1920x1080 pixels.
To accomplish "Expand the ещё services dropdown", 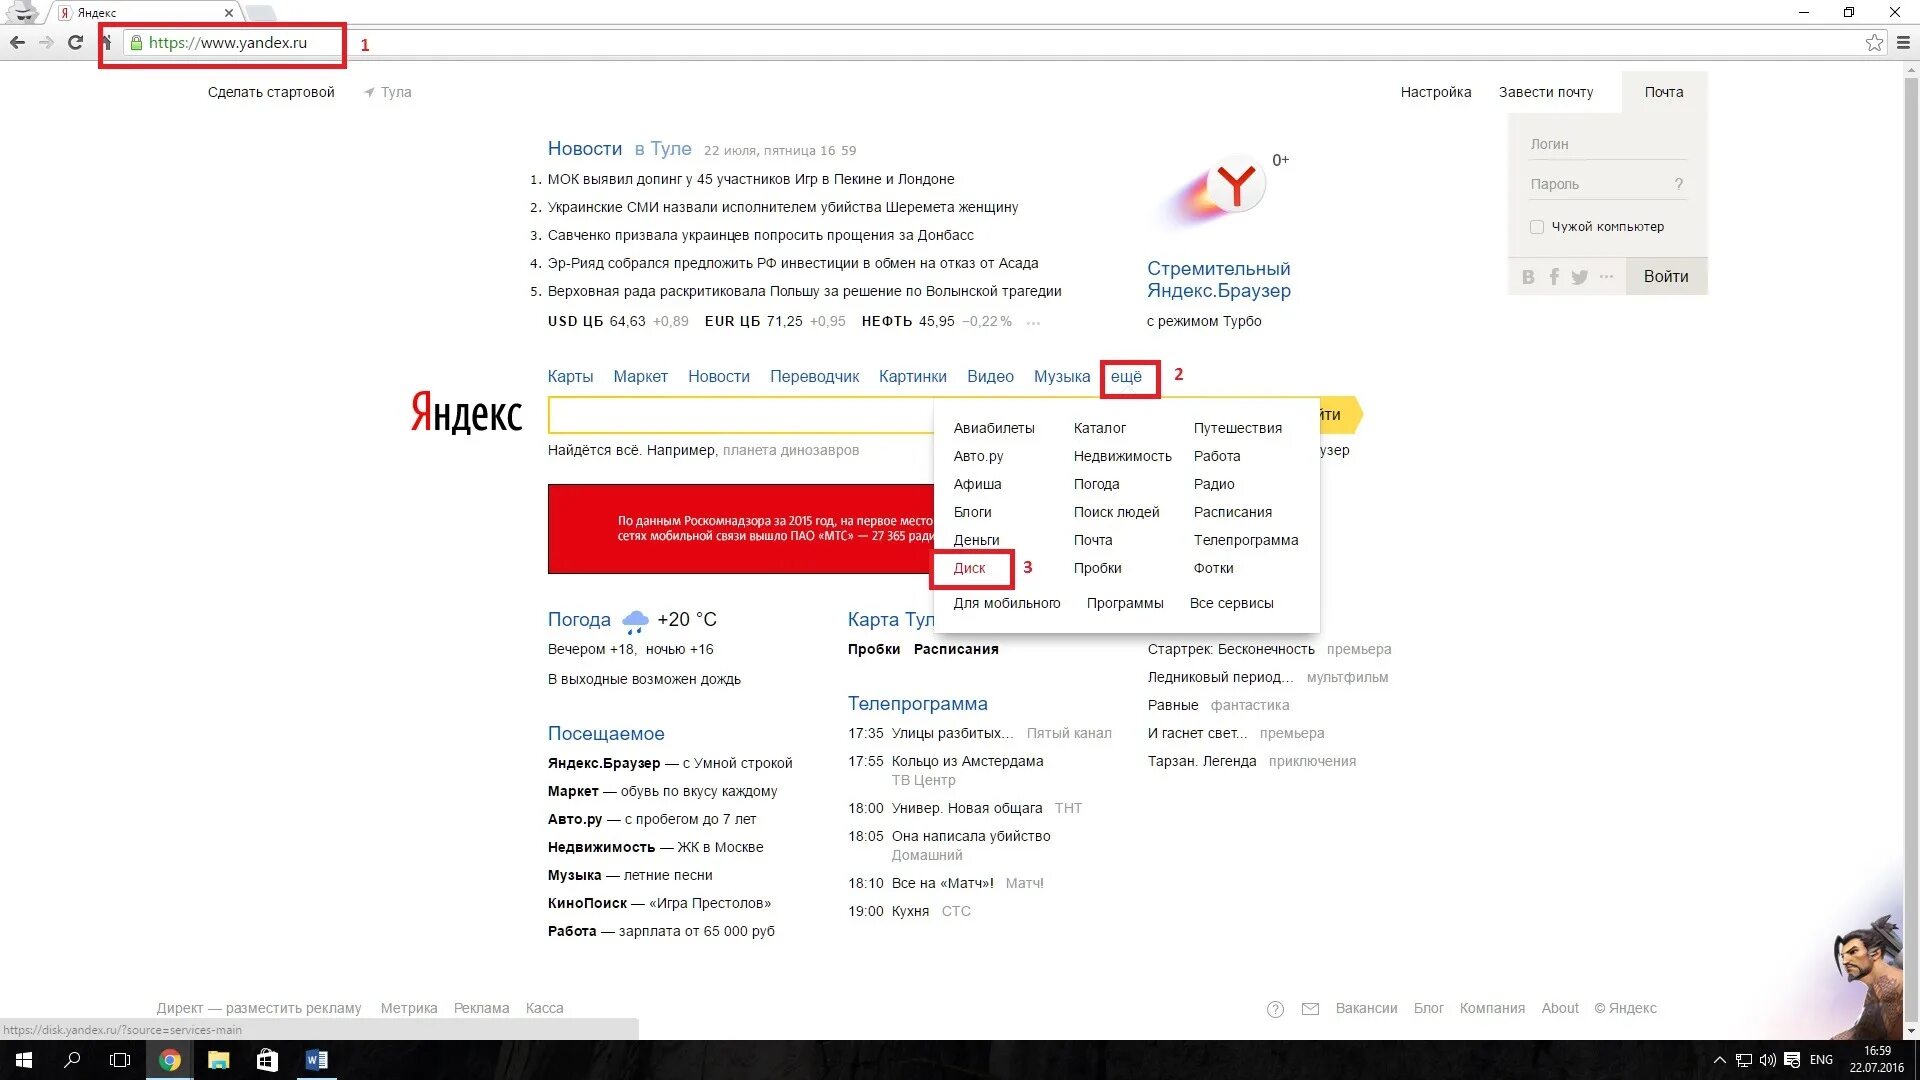I will click(1126, 377).
